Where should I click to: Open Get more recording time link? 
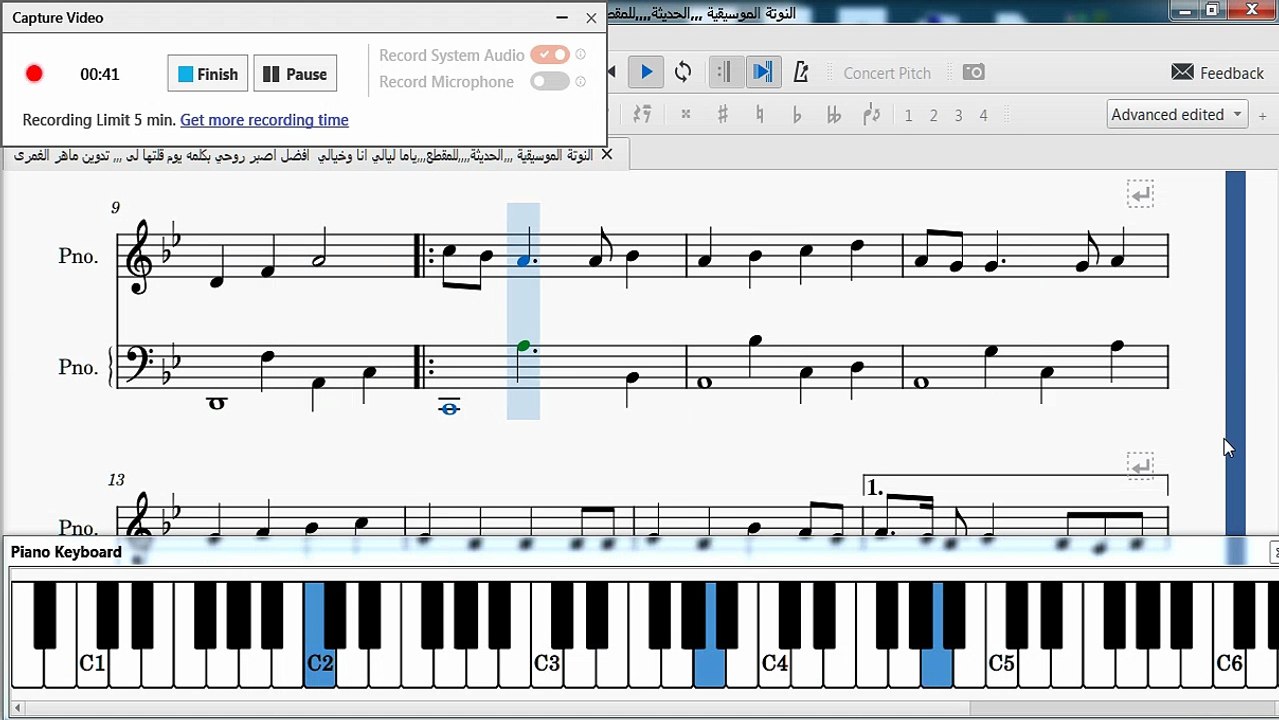[264, 120]
